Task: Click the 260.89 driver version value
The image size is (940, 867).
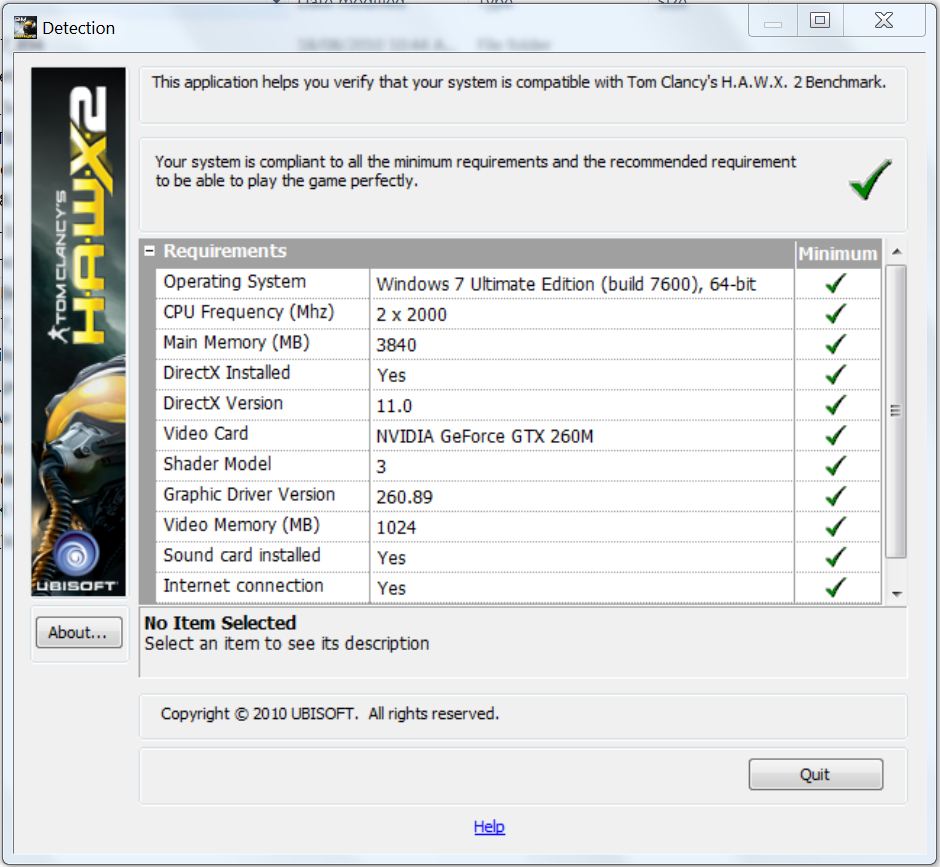Action: click(405, 498)
